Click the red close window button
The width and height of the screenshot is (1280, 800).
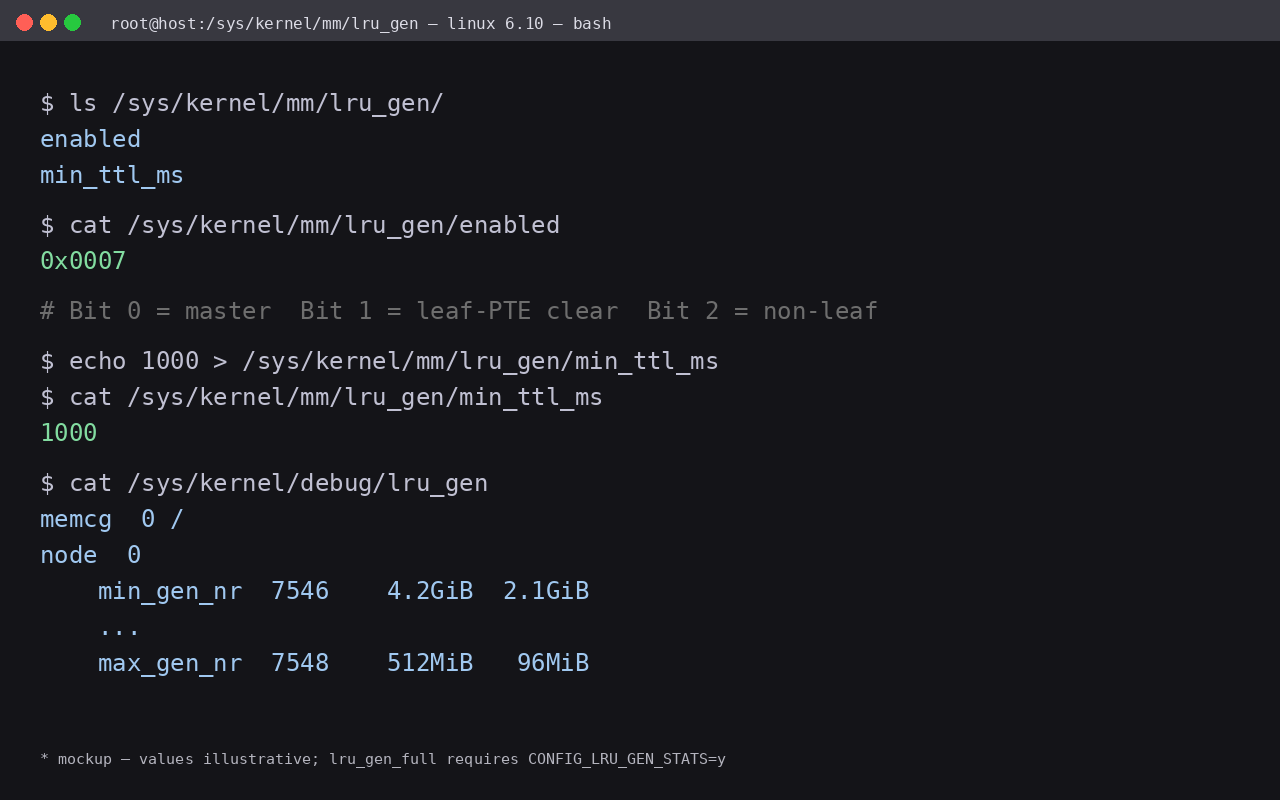(x=24, y=23)
